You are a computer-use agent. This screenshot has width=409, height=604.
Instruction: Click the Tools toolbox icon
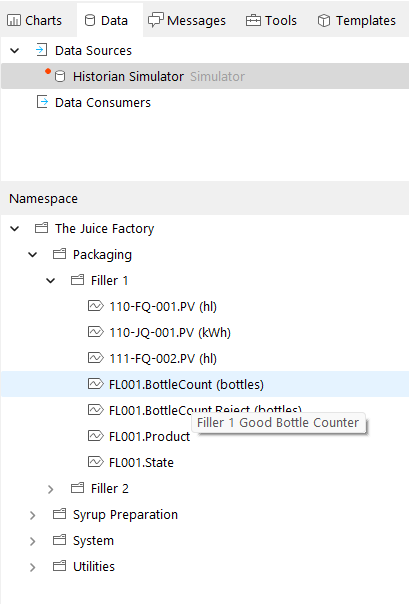click(253, 20)
